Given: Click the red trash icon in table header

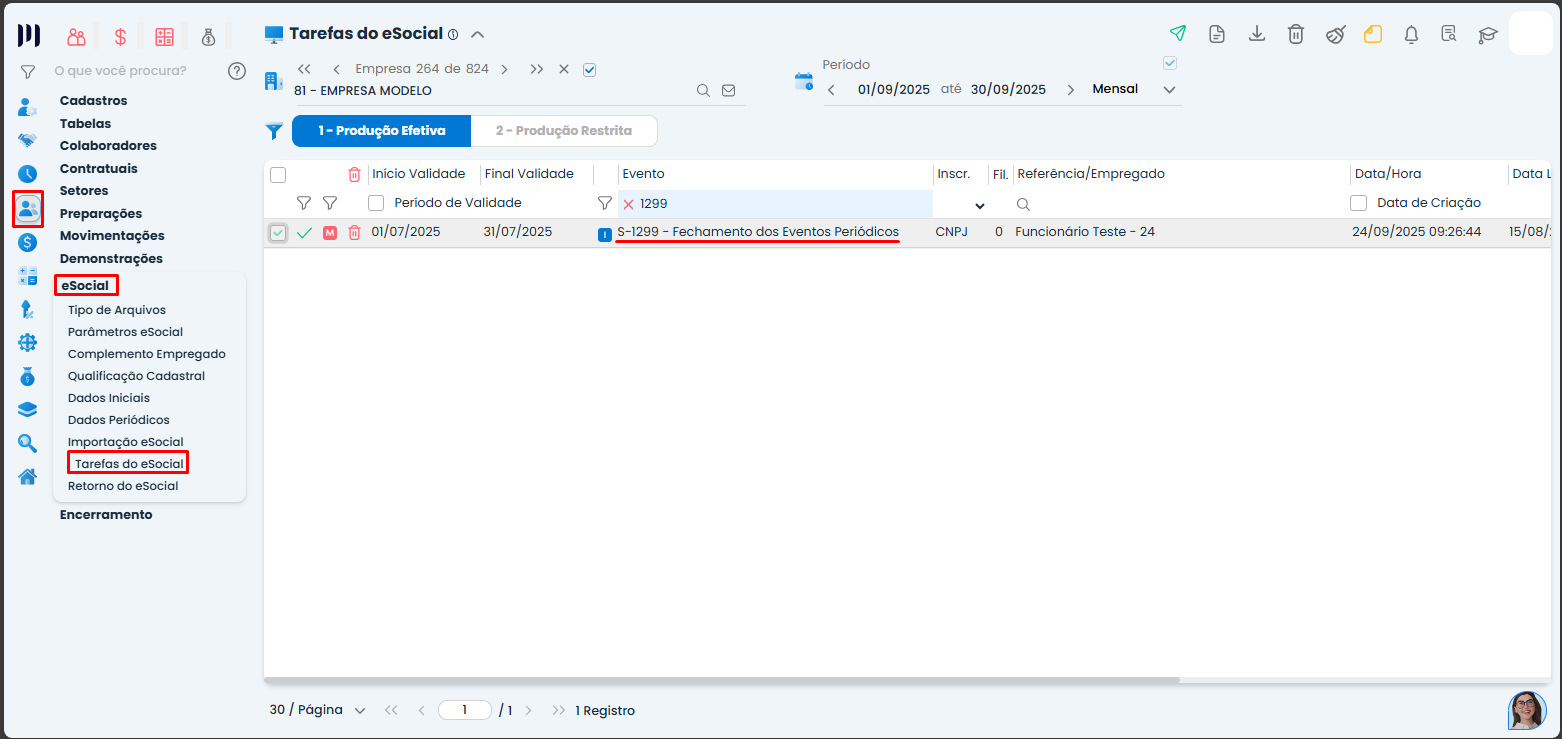Looking at the screenshot, I should pos(354,174).
